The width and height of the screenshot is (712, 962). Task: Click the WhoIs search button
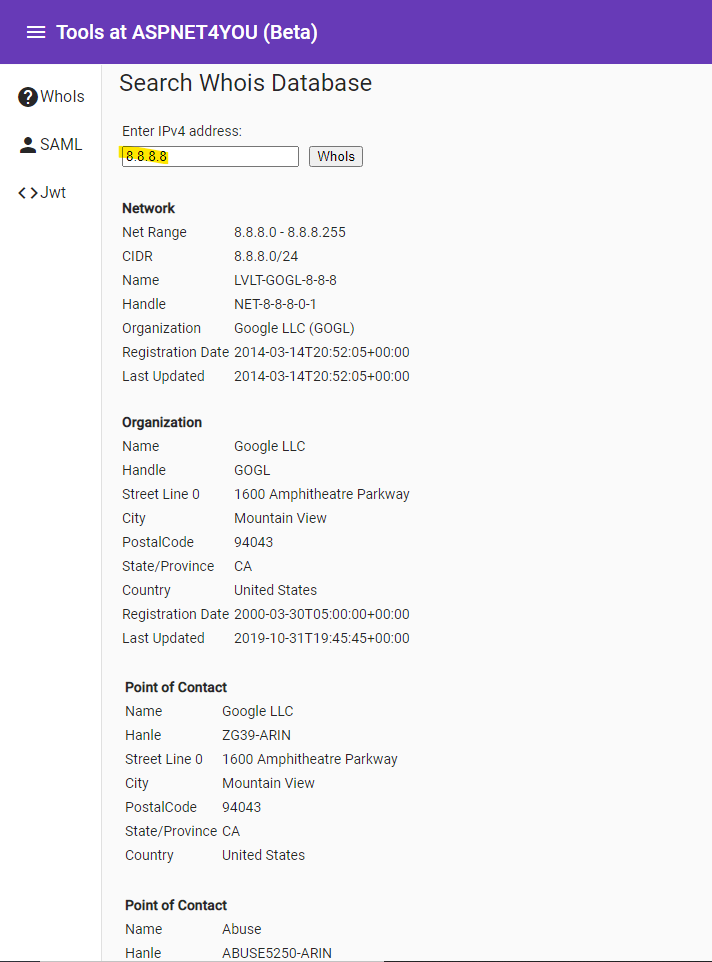click(x=335, y=156)
